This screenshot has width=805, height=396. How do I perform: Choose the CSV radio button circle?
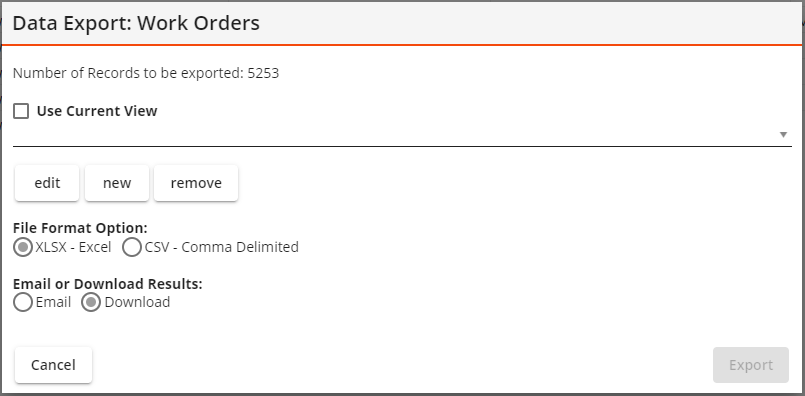click(132, 248)
